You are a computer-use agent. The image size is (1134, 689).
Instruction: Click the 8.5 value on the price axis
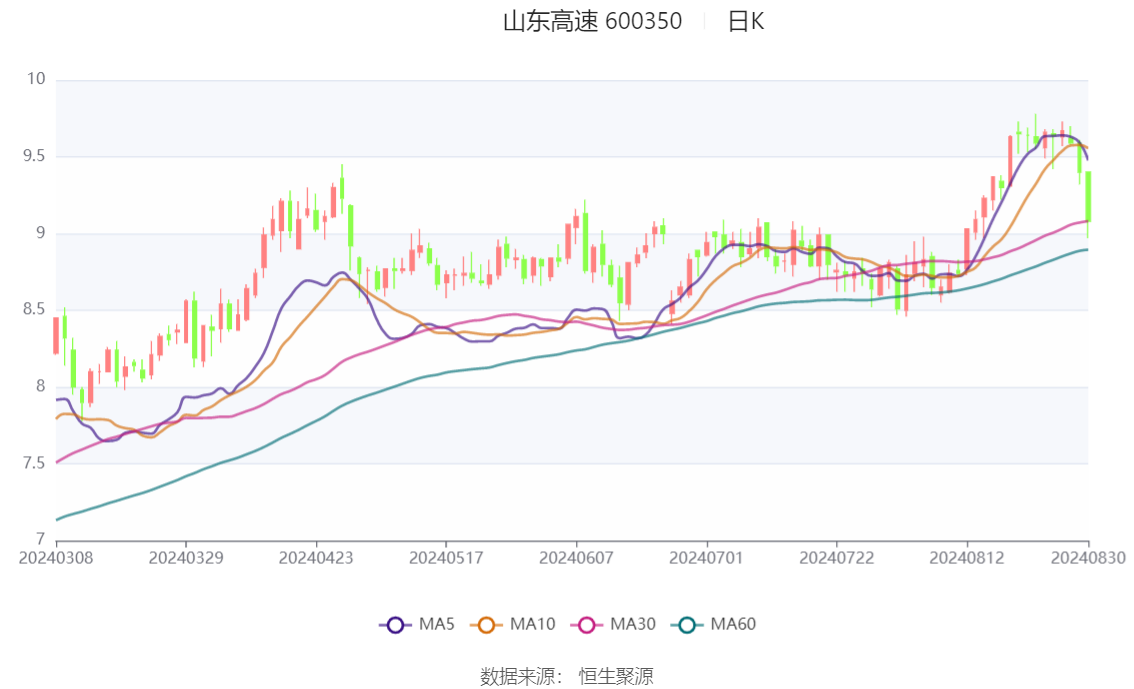34,309
